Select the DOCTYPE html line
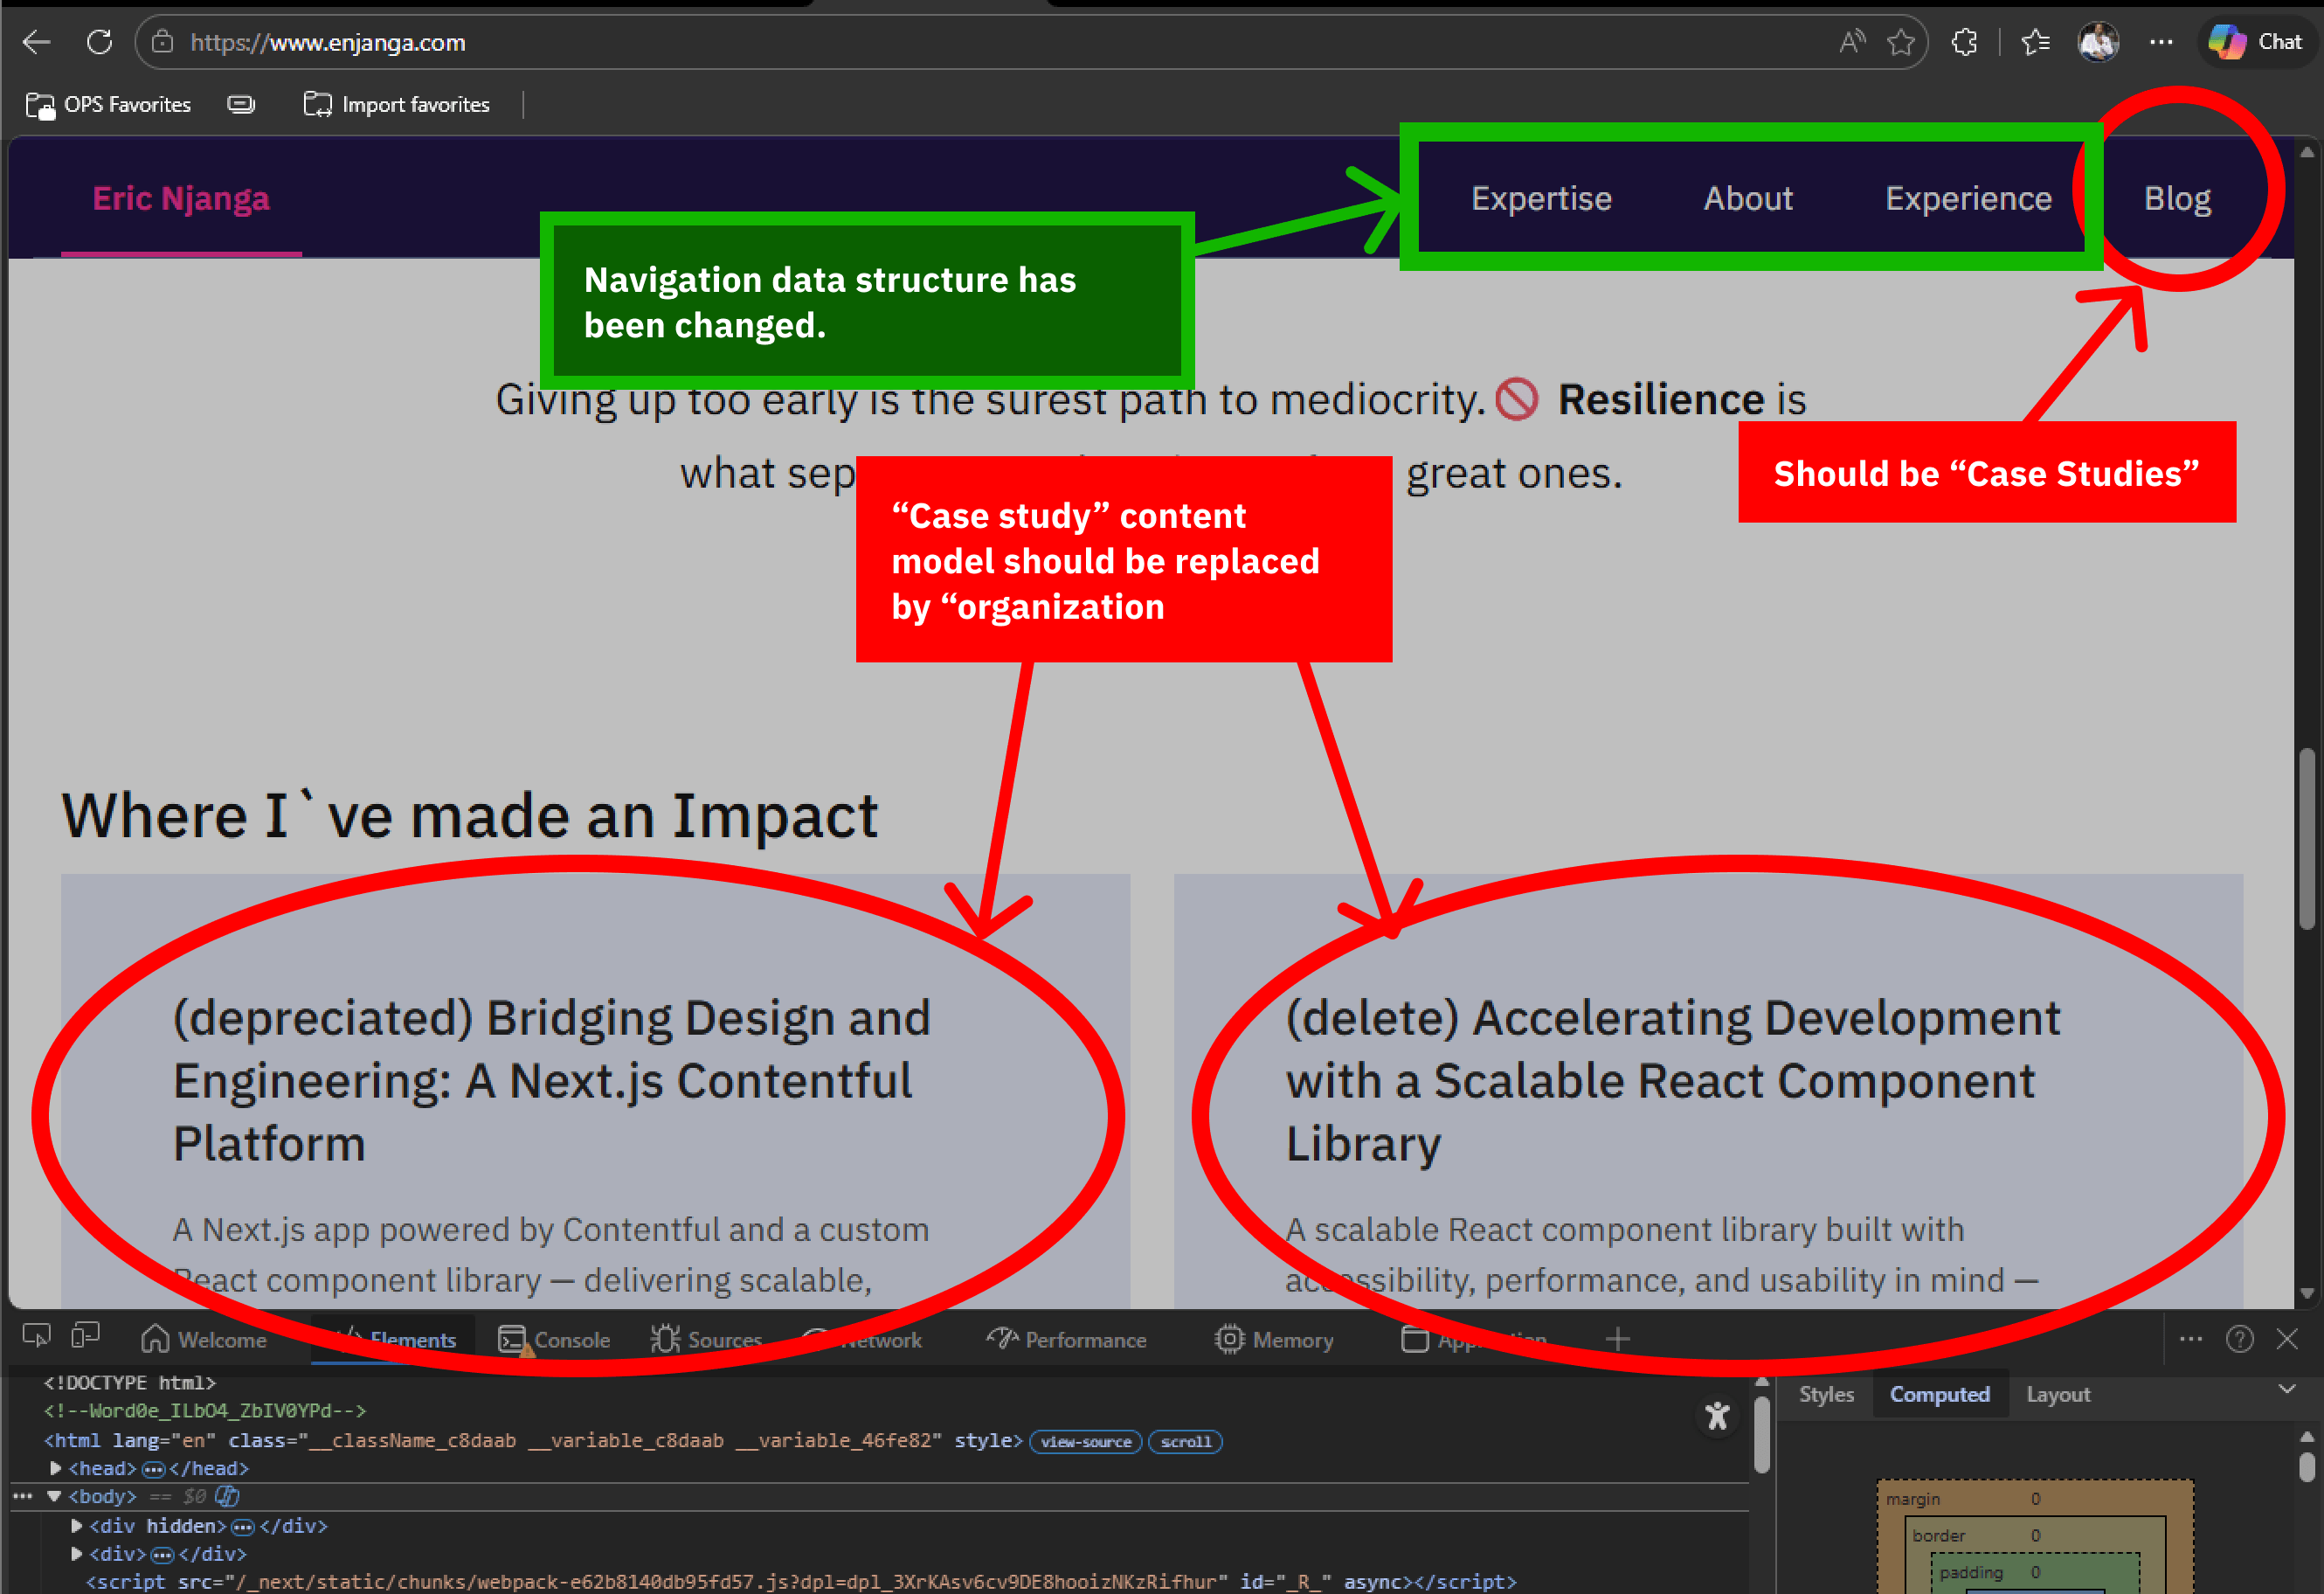Image resolution: width=2324 pixels, height=1594 pixels. pos(130,1383)
